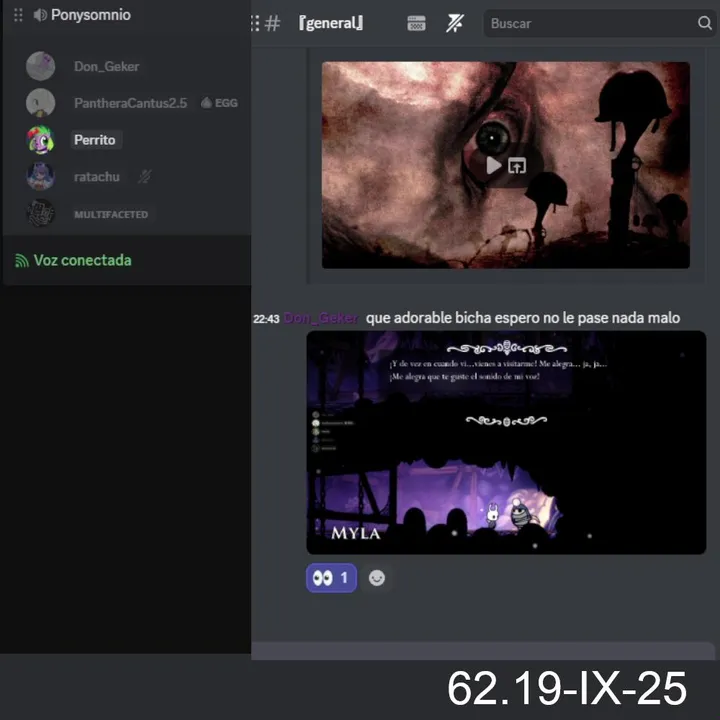Click the pop-out icon on video embed

(517, 166)
